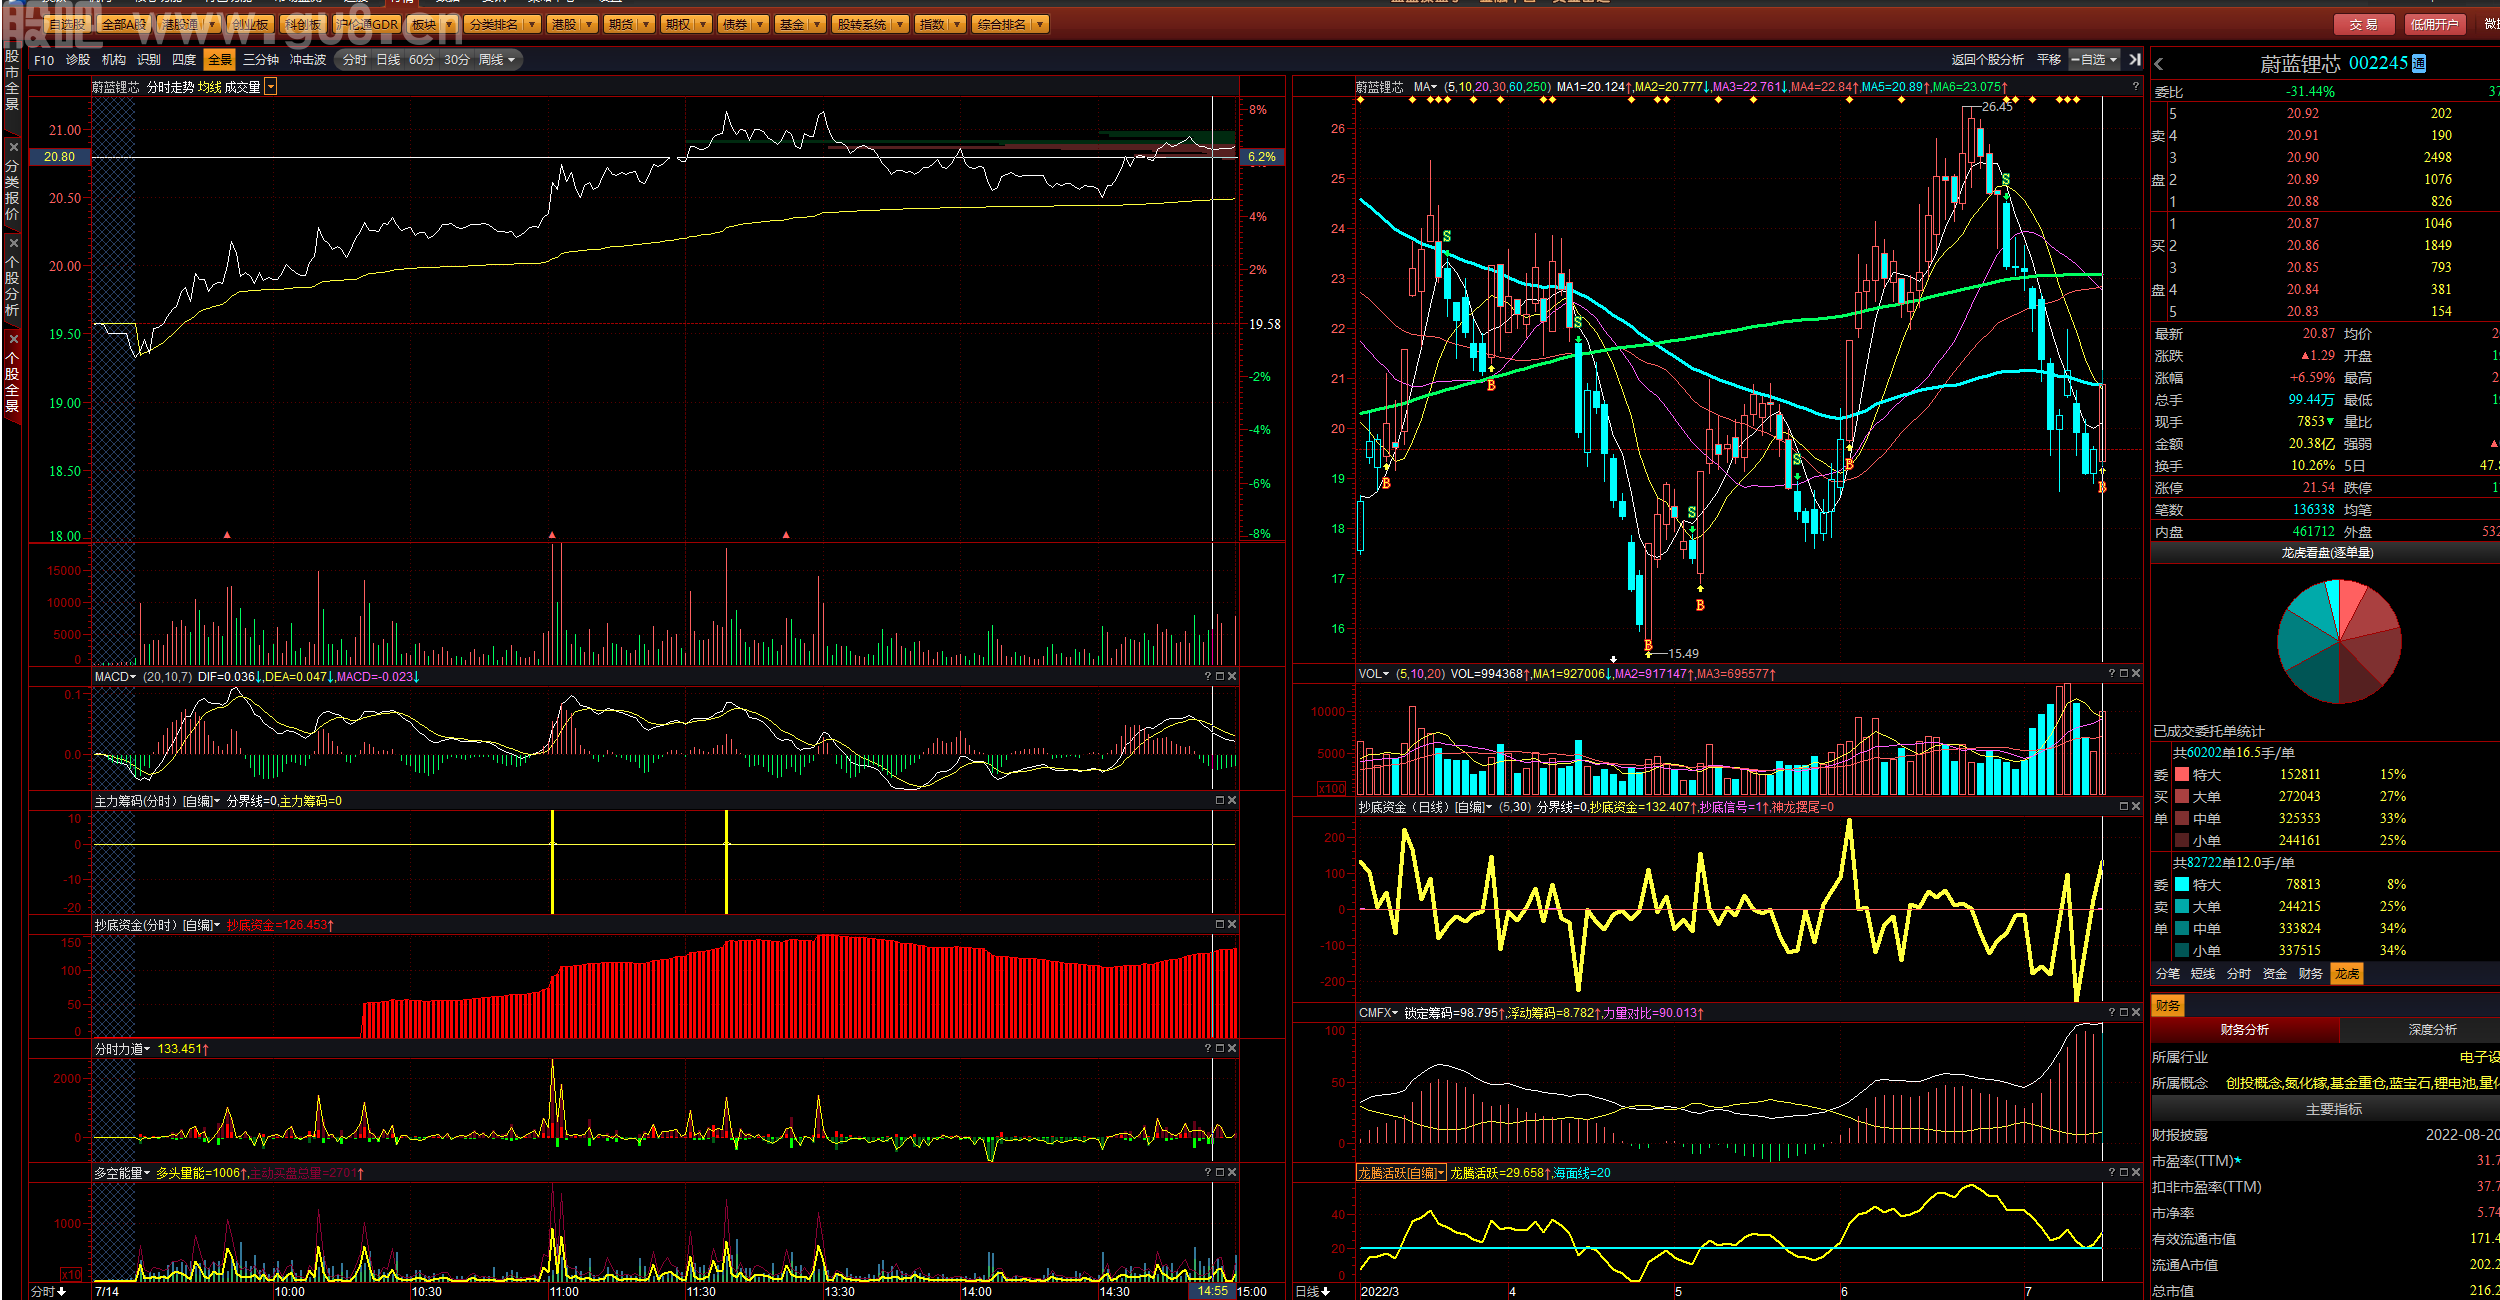Close the 分时力道 panel
The width and height of the screenshot is (2500, 1300).
[1232, 1048]
